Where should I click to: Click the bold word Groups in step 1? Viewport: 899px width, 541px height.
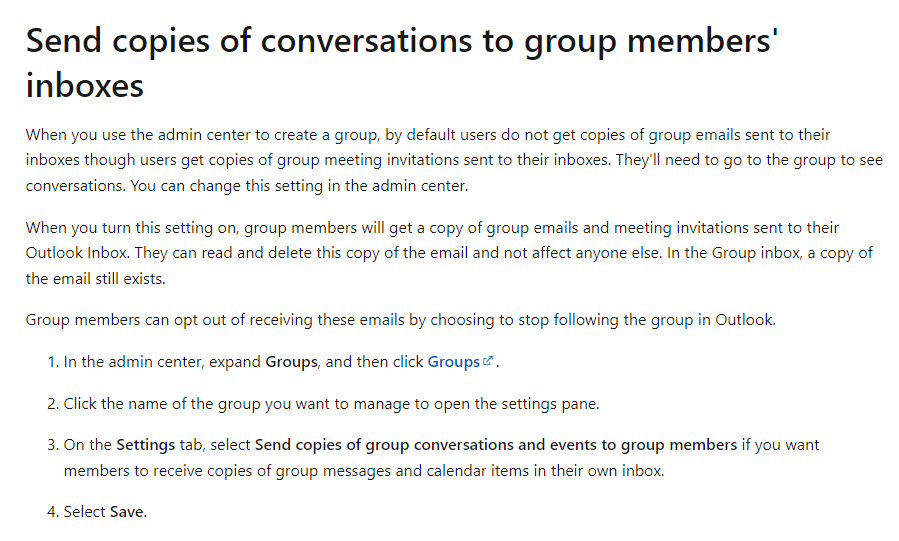pyautogui.click(x=291, y=362)
